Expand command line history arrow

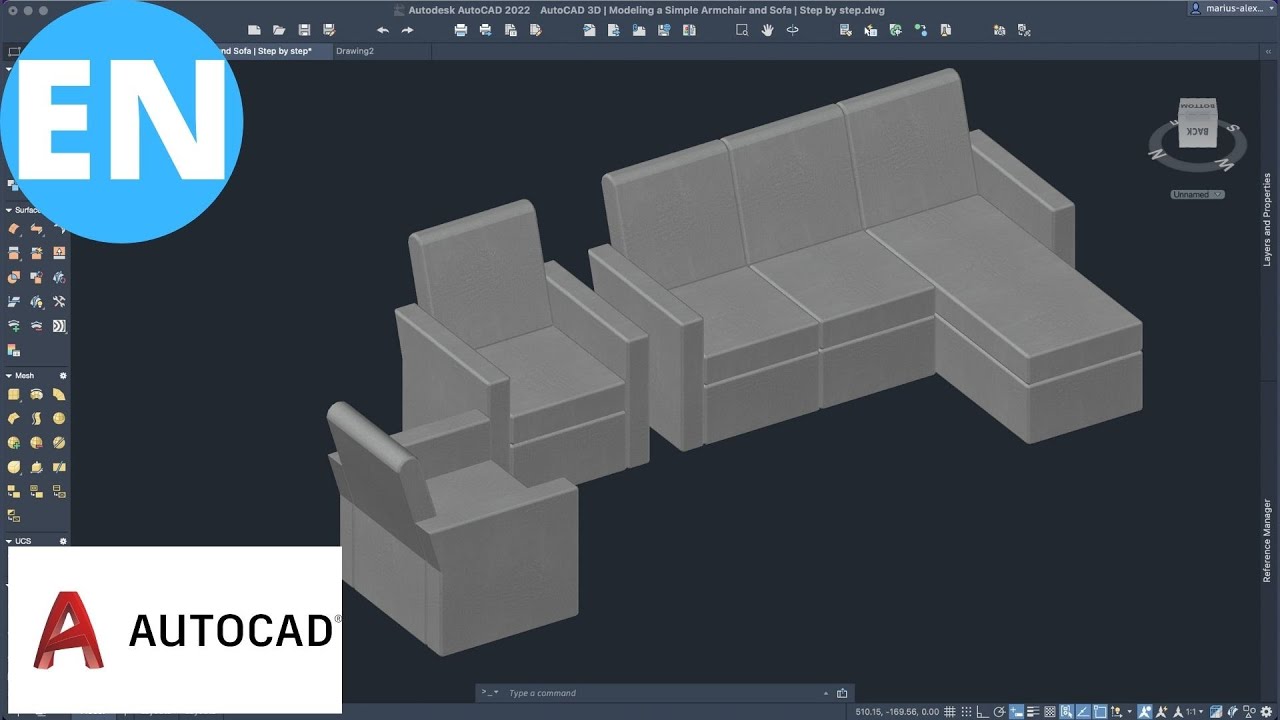click(x=826, y=693)
